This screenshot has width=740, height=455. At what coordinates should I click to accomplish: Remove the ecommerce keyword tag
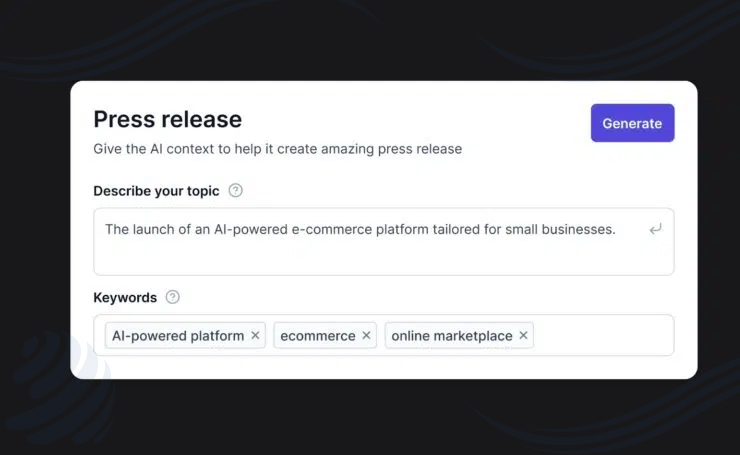pyautogui.click(x=366, y=335)
